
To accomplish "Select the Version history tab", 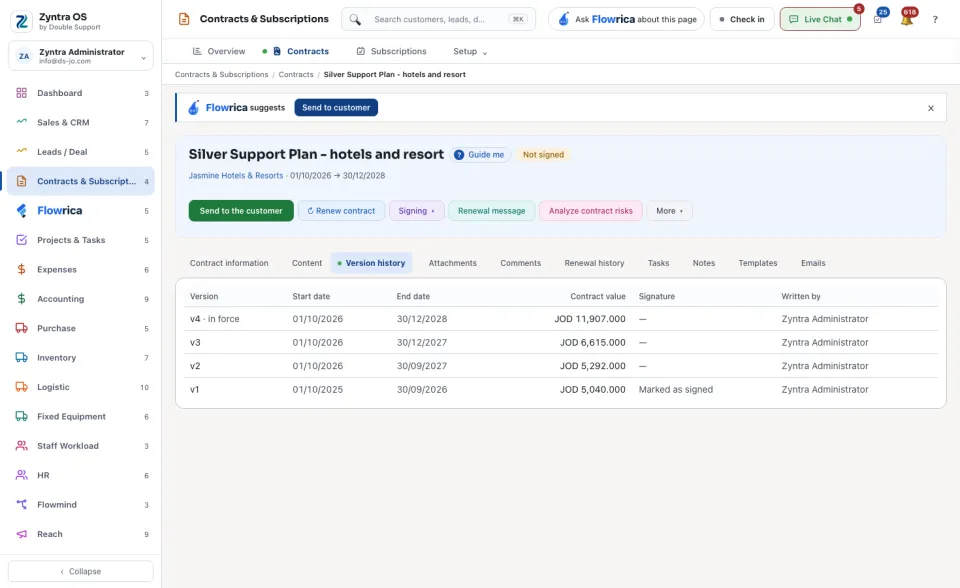I will point(372,263).
